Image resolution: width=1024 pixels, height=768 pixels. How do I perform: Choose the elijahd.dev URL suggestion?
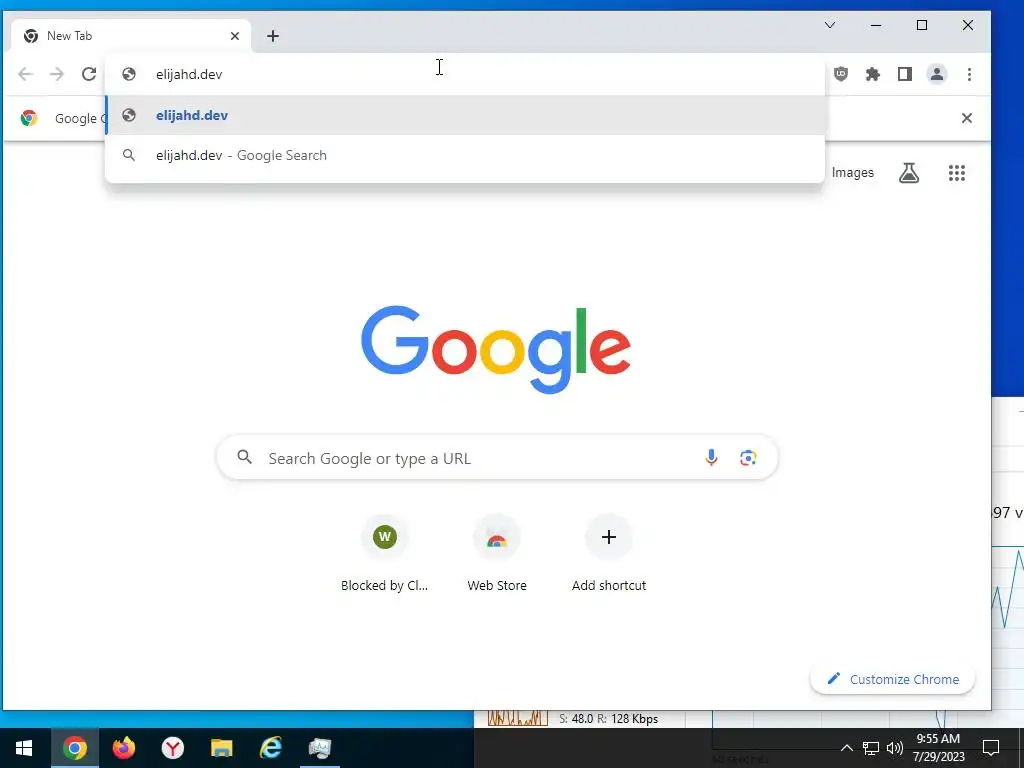click(465, 115)
